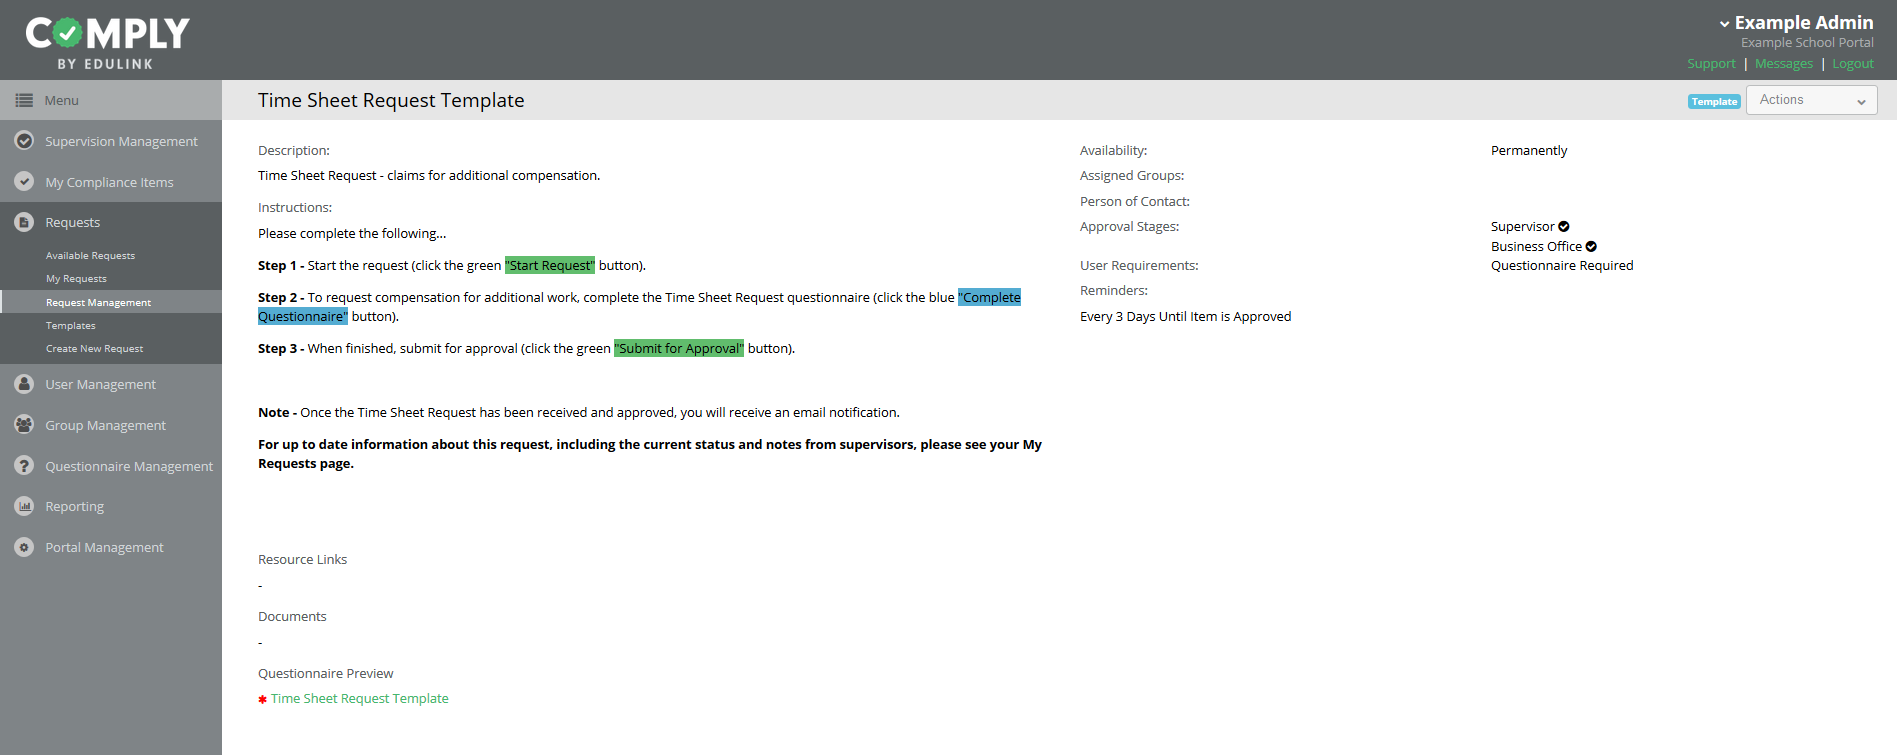The height and width of the screenshot is (755, 1897).
Task: Click the Questionnaire Management question mark icon
Action: click(x=25, y=466)
